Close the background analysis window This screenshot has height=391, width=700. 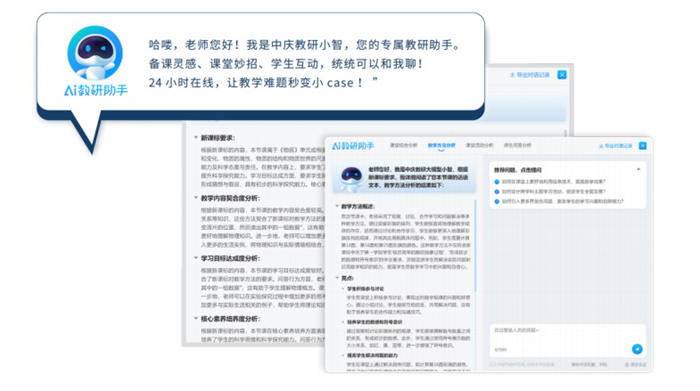point(562,75)
